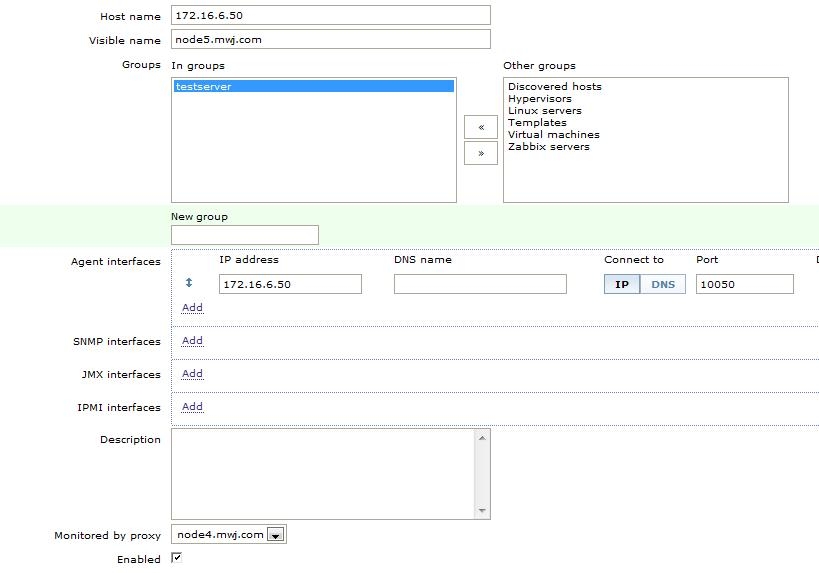Click the Port field showing 10050
819x573 pixels.
point(745,284)
